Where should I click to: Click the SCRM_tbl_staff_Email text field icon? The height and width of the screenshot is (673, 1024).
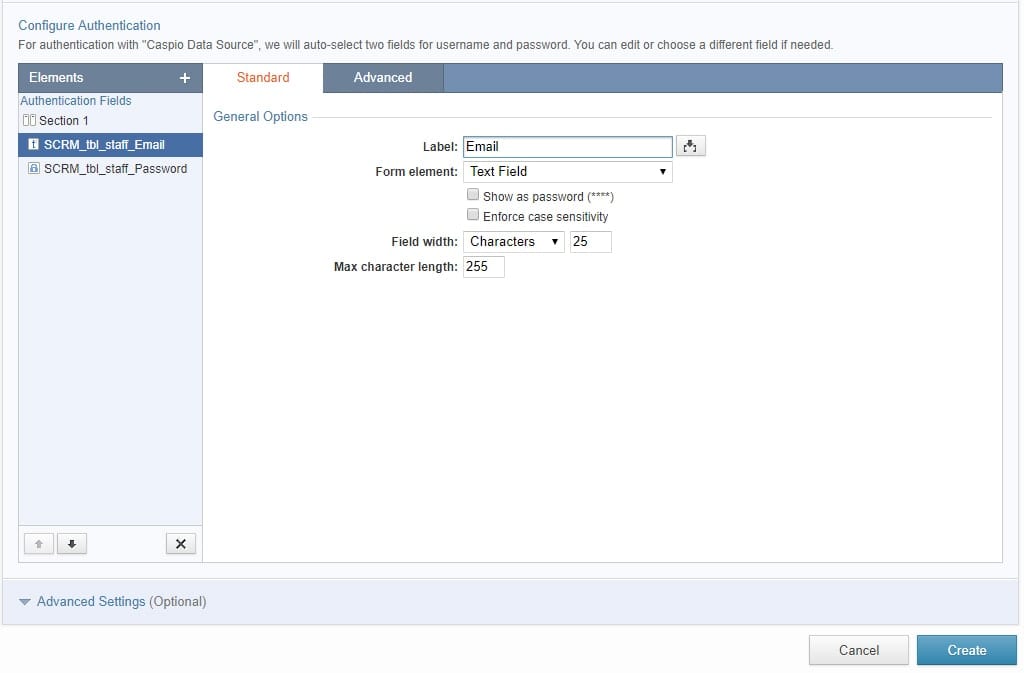33,145
